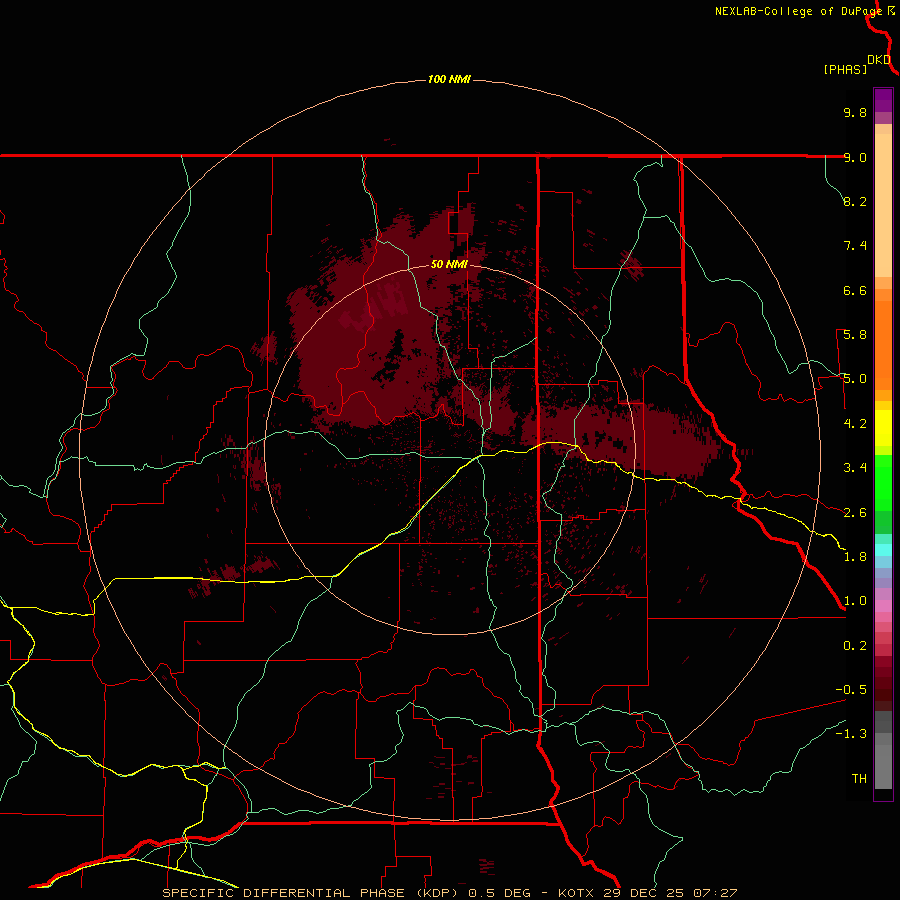Click the cyan band of color scale
The height and width of the screenshot is (900, 900).
[x=883, y=550]
